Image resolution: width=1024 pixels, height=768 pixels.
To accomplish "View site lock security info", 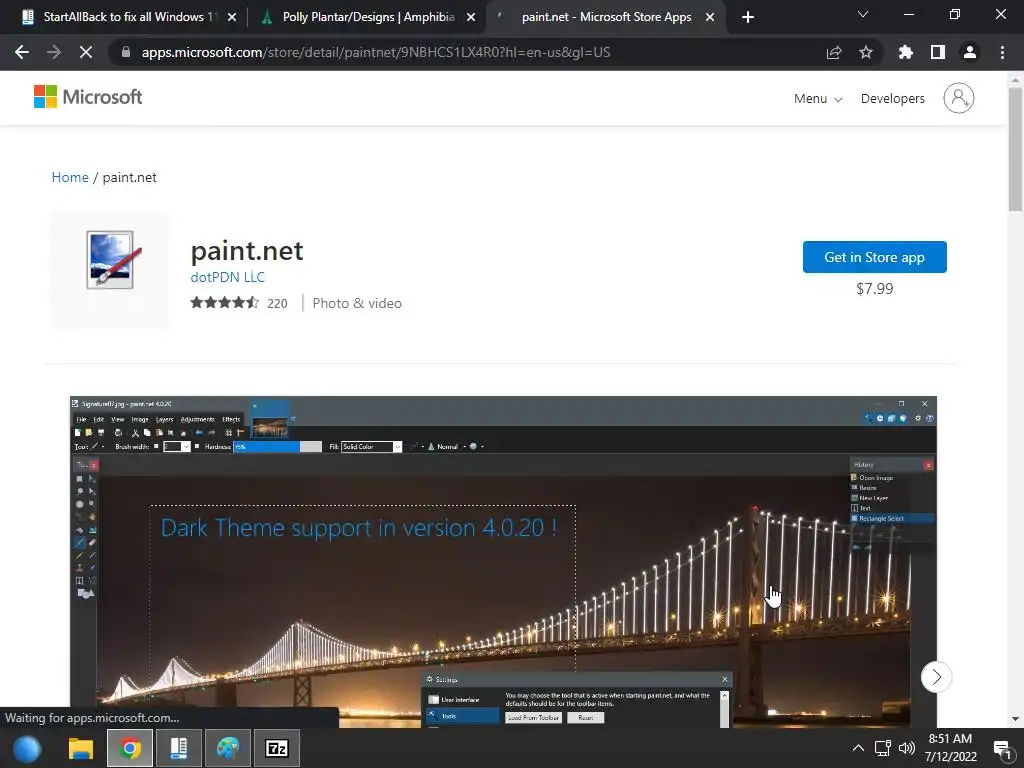I will [126, 52].
